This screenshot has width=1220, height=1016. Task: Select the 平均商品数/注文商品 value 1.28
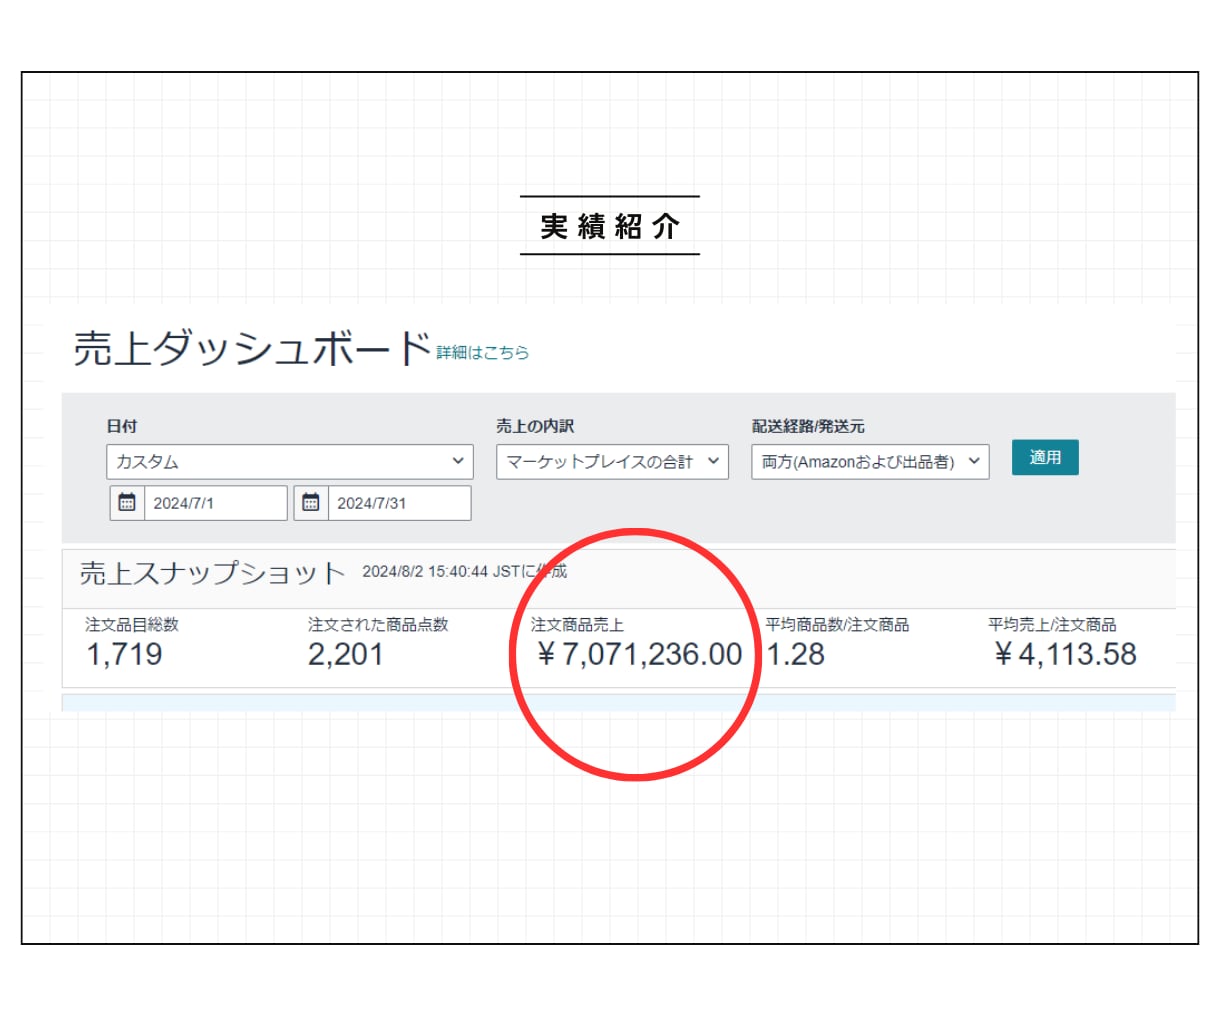[796, 654]
